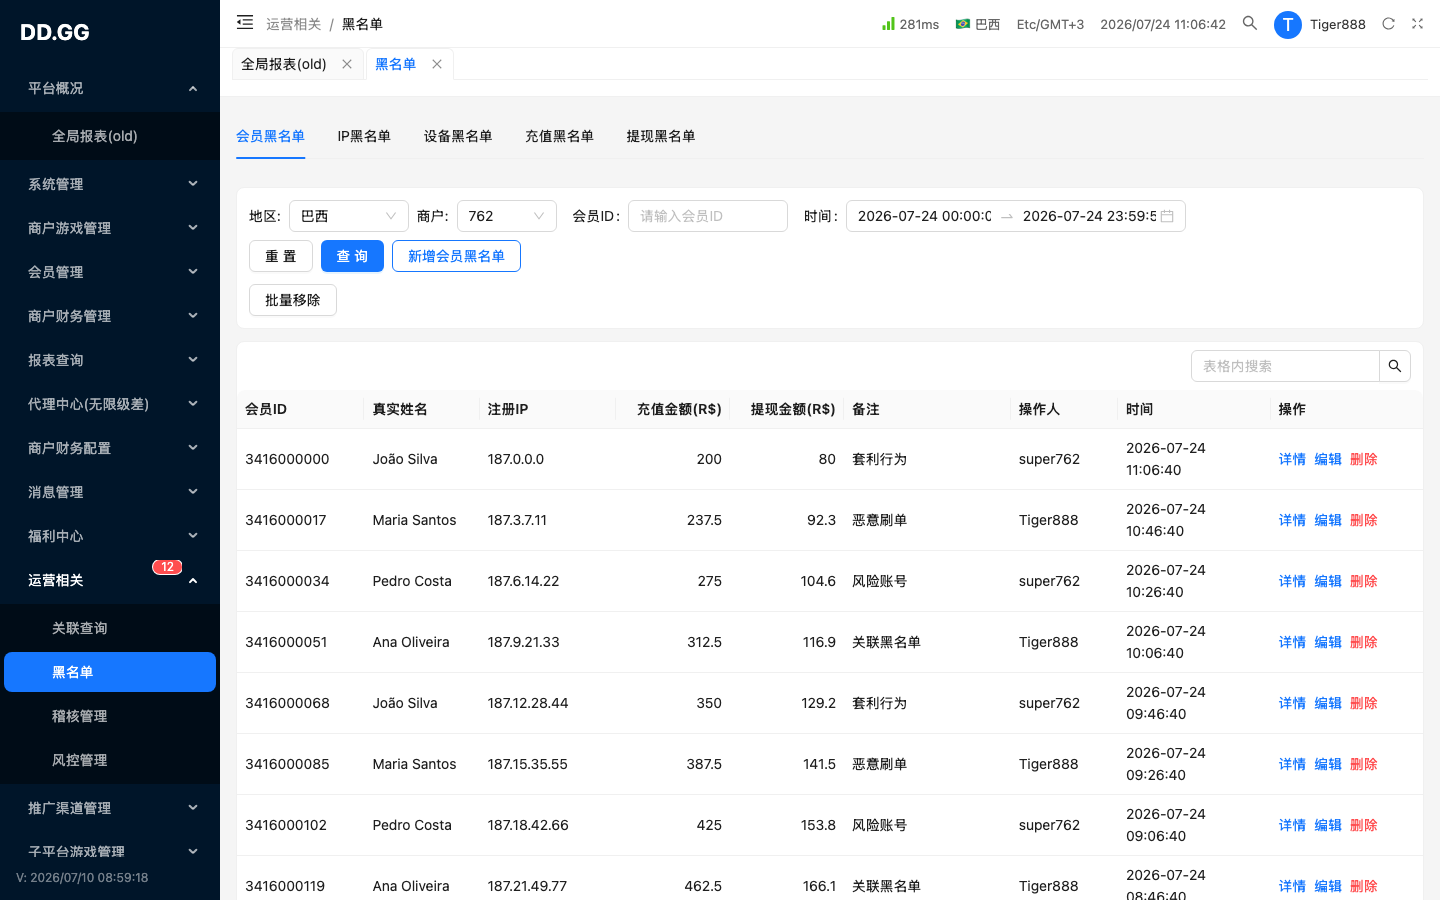Expand the 商户财务配置 menu

[110, 448]
